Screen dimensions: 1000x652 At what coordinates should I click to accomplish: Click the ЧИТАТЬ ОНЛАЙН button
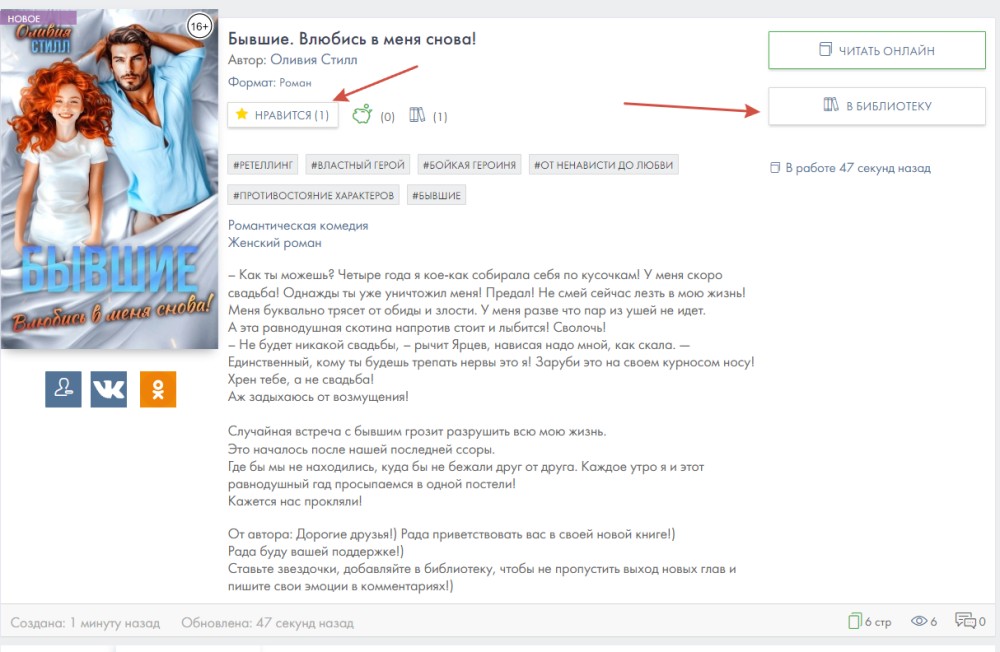(x=877, y=50)
